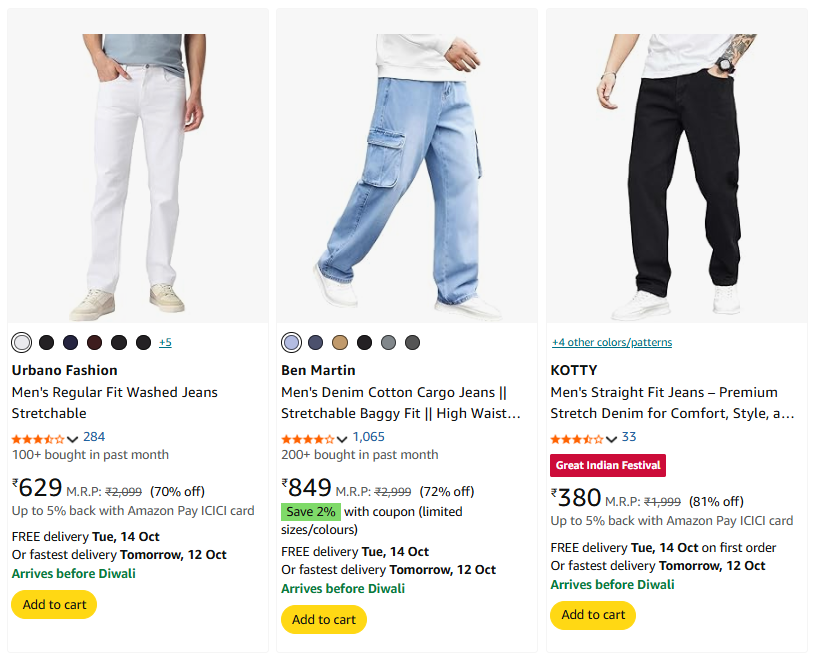Show +5 more colors for Urbano Fashion
This screenshot has width=832, height=660.
click(x=165, y=343)
